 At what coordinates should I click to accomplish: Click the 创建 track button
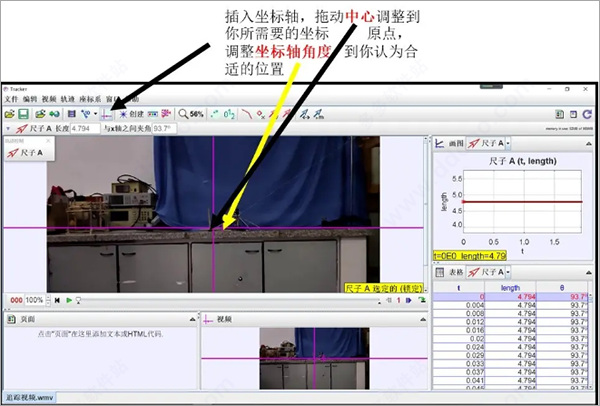pos(131,114)
